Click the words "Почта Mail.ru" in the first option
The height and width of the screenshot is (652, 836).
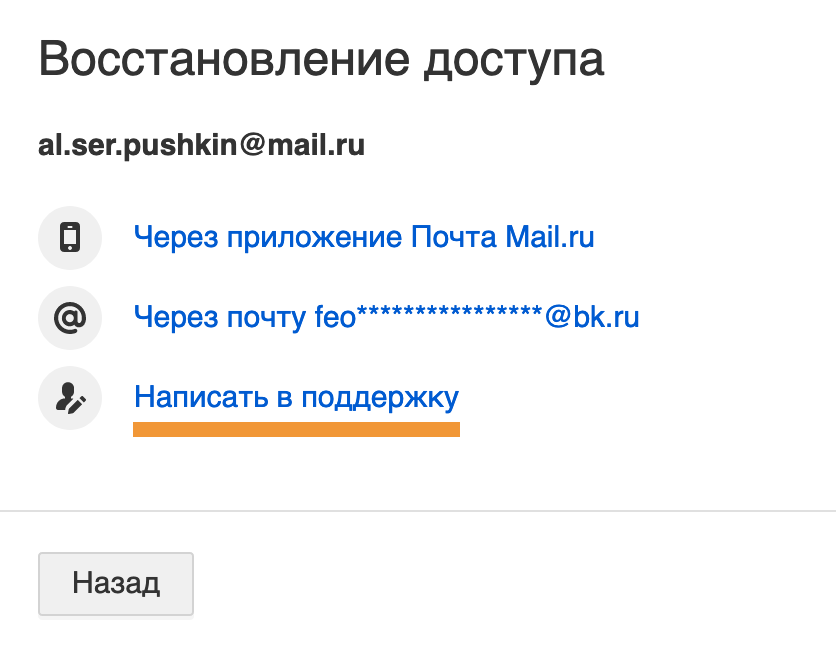pyautogui.click(x=502, y=237)
